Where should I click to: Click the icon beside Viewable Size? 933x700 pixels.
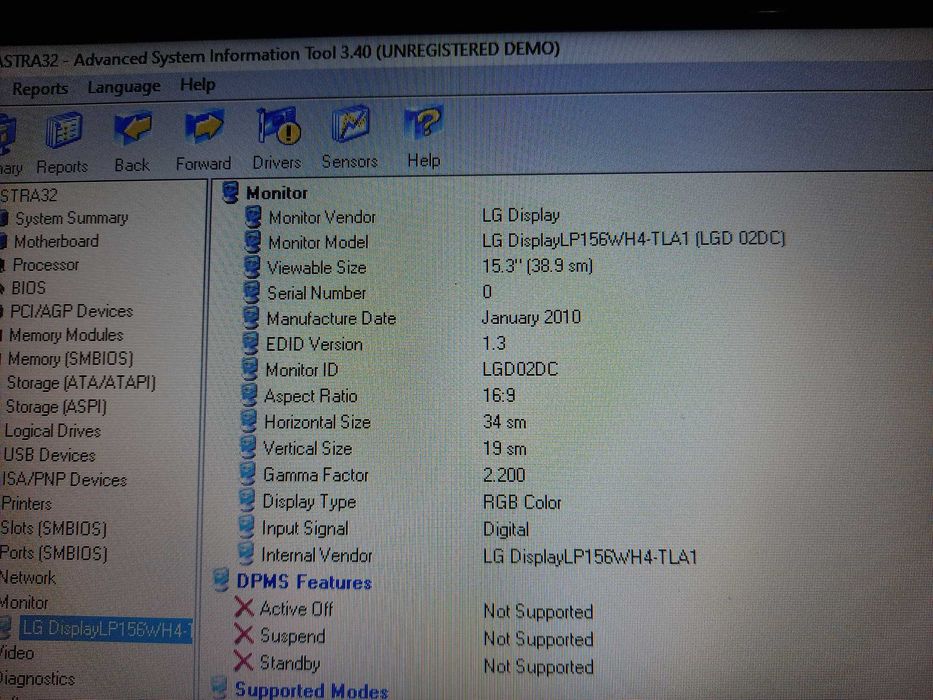coord(252,267)
